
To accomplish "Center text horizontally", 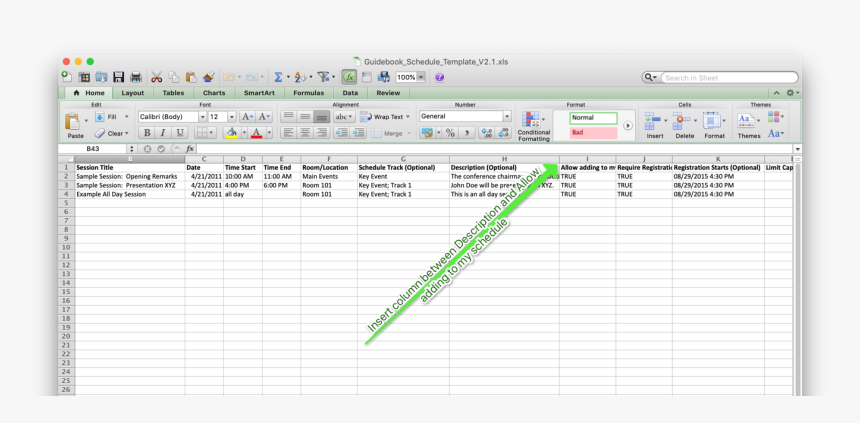I will click(305, 133).
